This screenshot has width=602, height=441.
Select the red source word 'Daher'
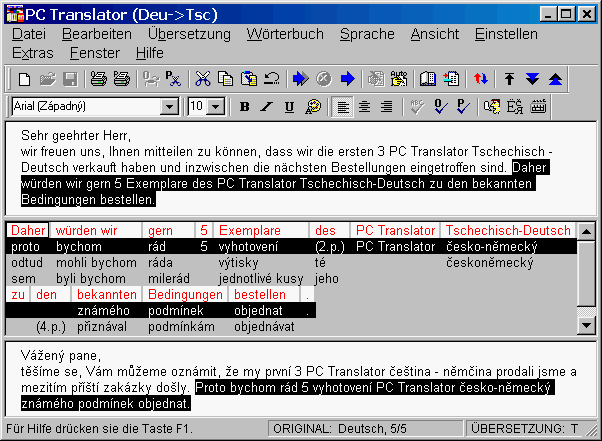28,231
